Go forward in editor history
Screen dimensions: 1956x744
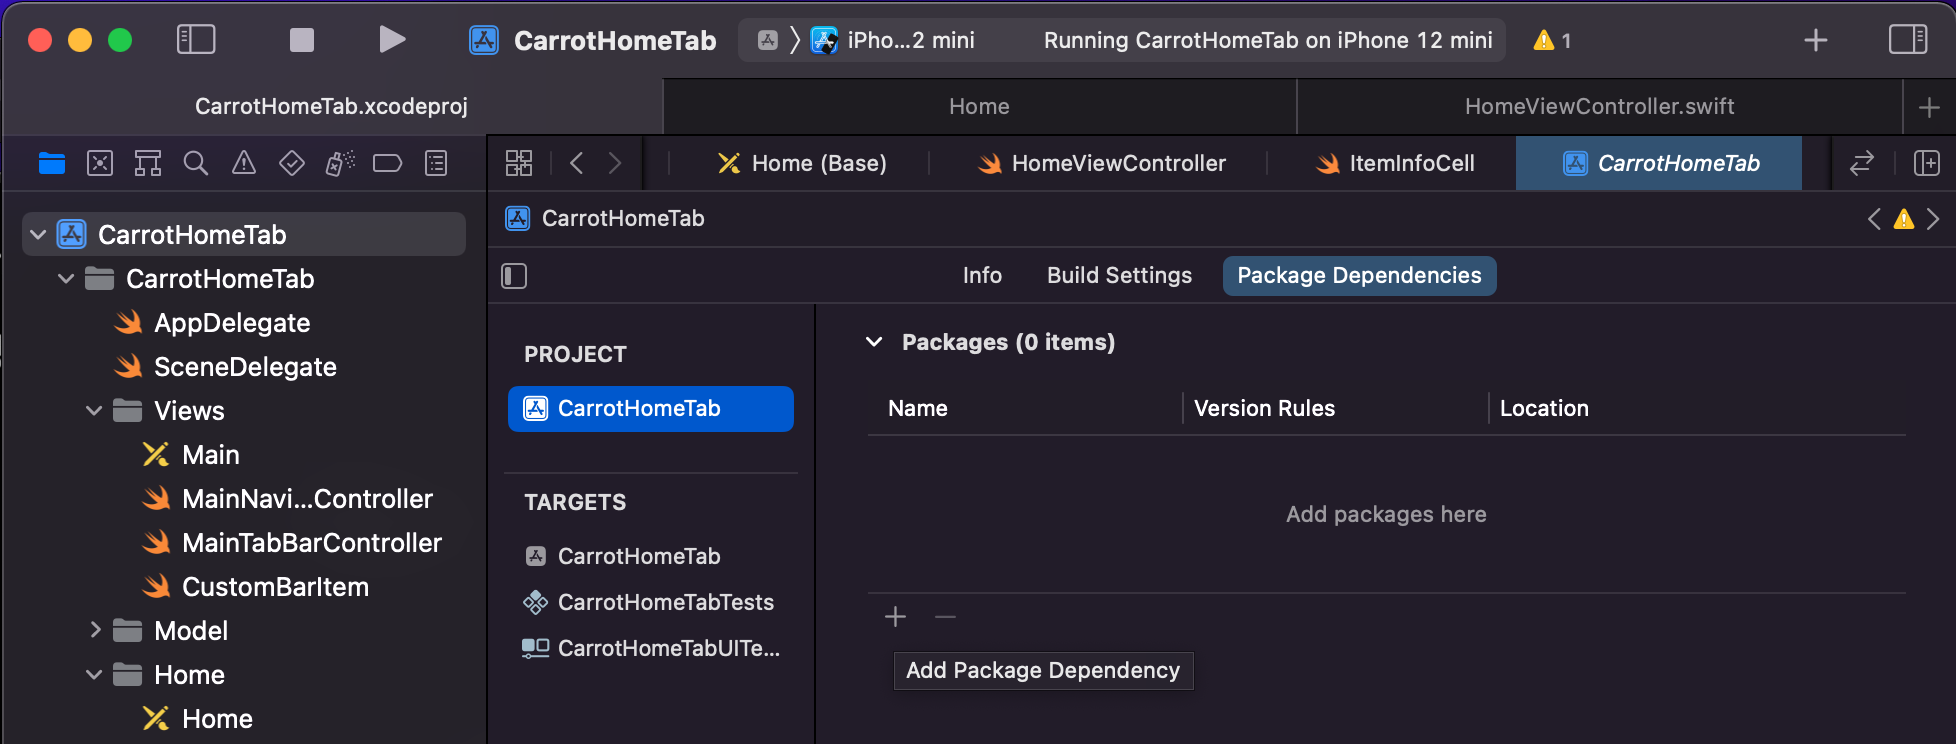click(615, 163)
